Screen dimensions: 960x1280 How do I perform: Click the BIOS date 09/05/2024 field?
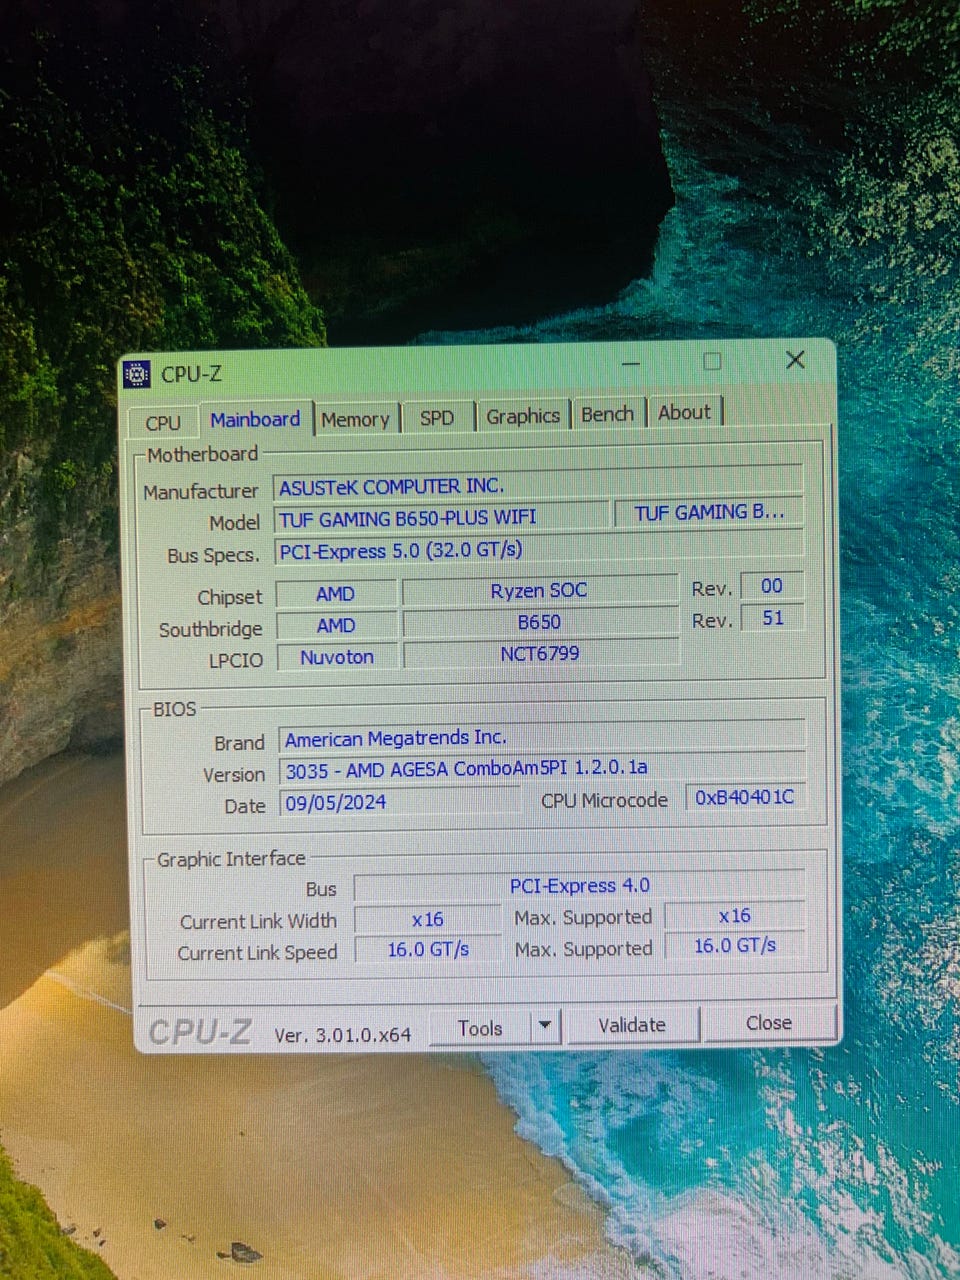pos(401,801)
